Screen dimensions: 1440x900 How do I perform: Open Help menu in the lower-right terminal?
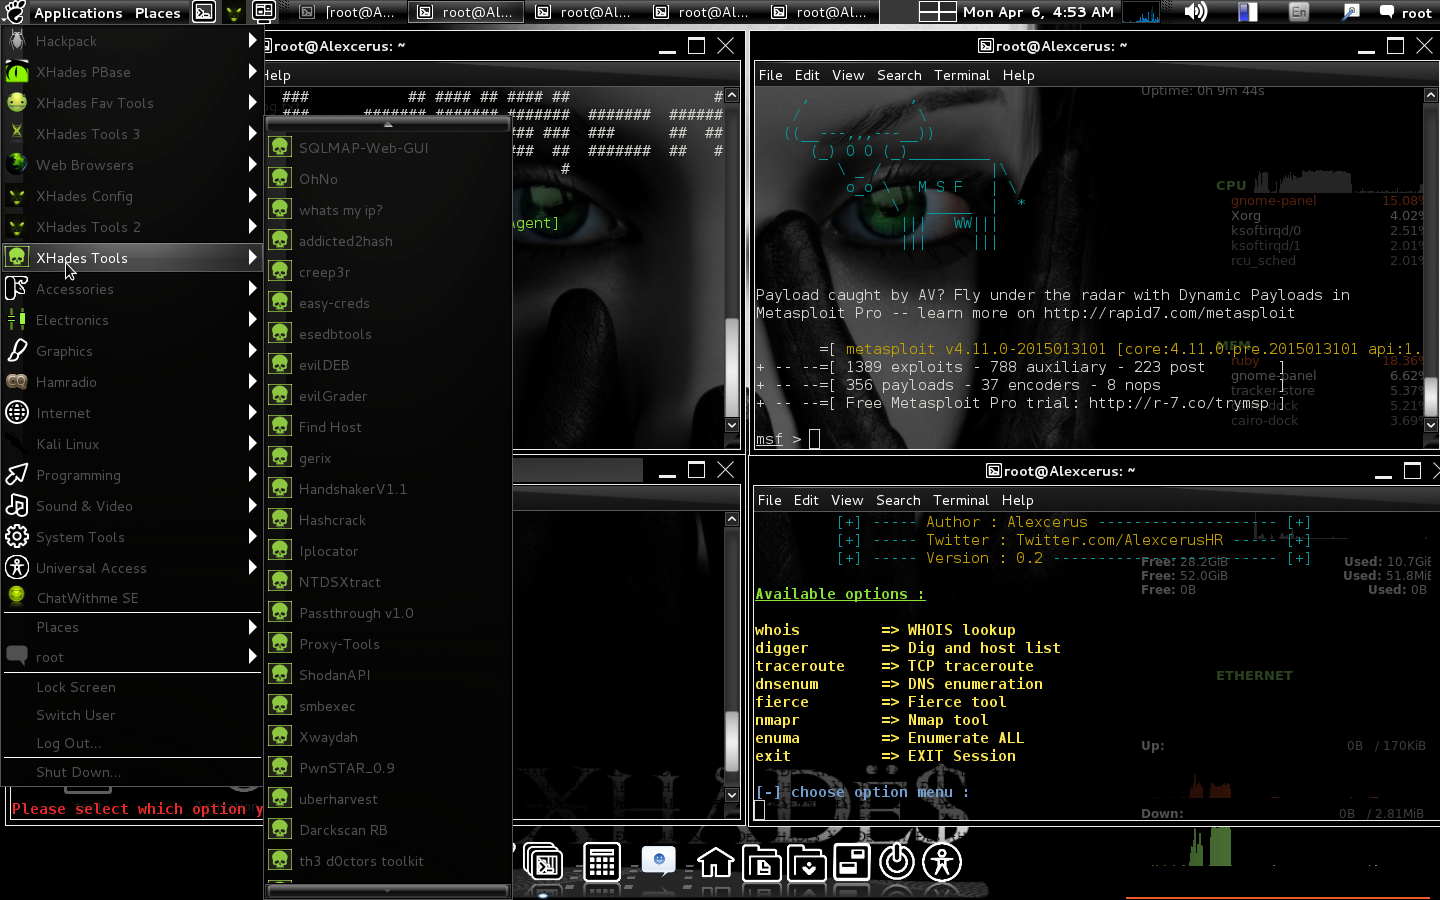pos(1017,500)
